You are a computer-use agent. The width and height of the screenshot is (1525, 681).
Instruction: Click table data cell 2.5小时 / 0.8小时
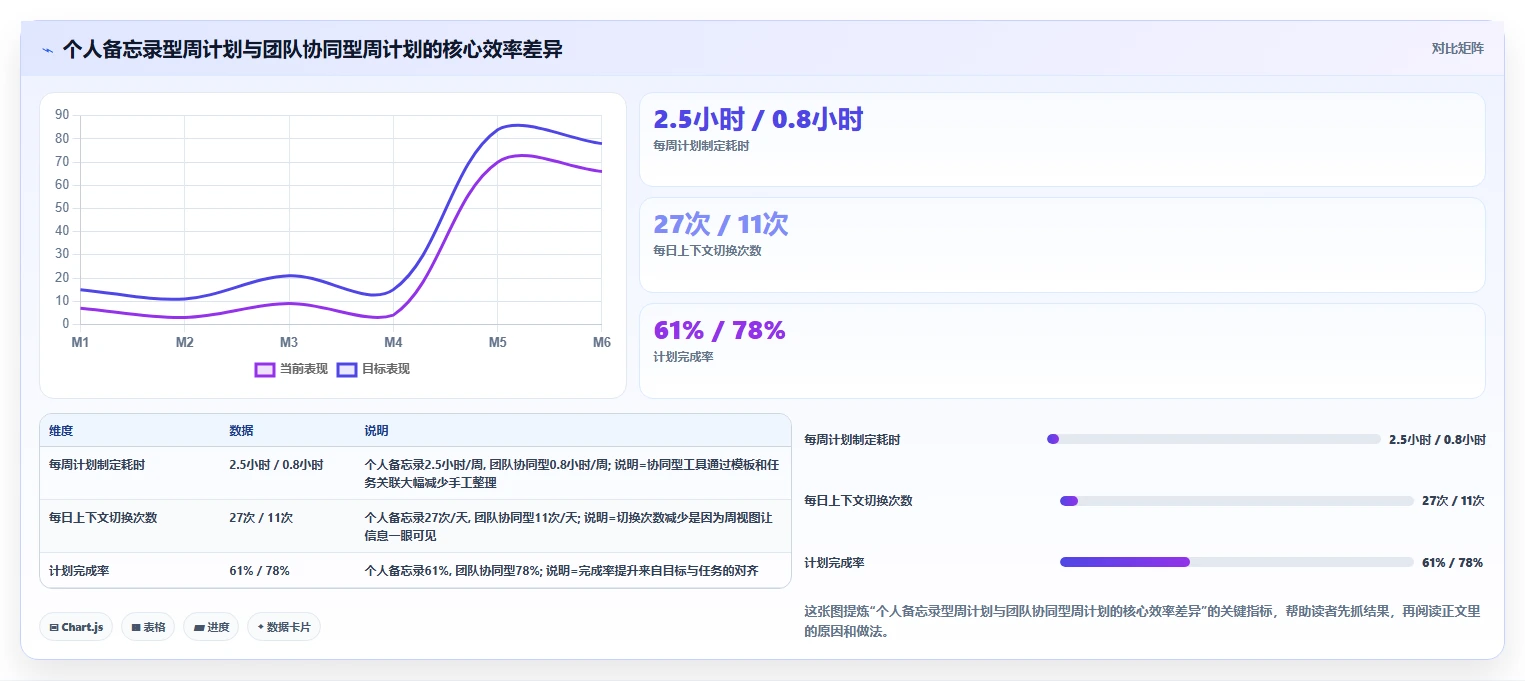tap(276, 465)
